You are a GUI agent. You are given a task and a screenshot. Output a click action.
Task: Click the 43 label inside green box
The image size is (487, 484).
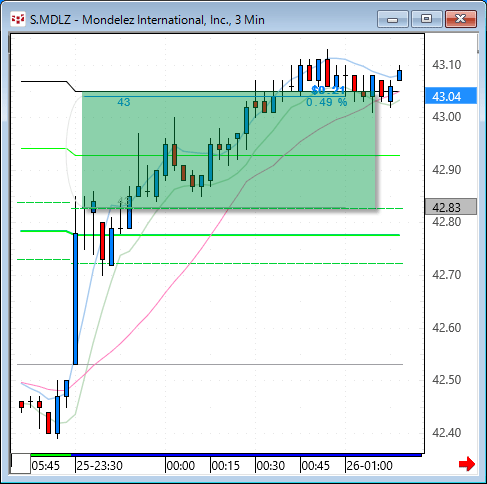click(x=124, y=102)
